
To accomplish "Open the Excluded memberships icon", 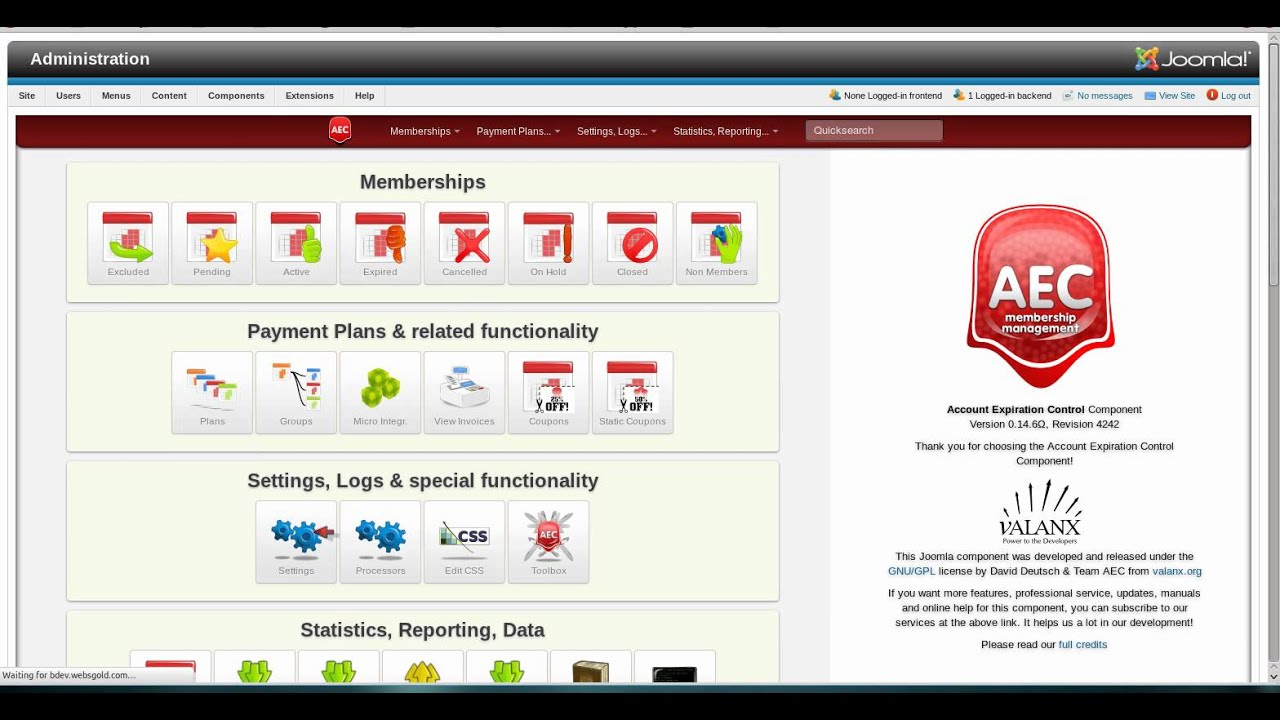I will pos(128,243).
